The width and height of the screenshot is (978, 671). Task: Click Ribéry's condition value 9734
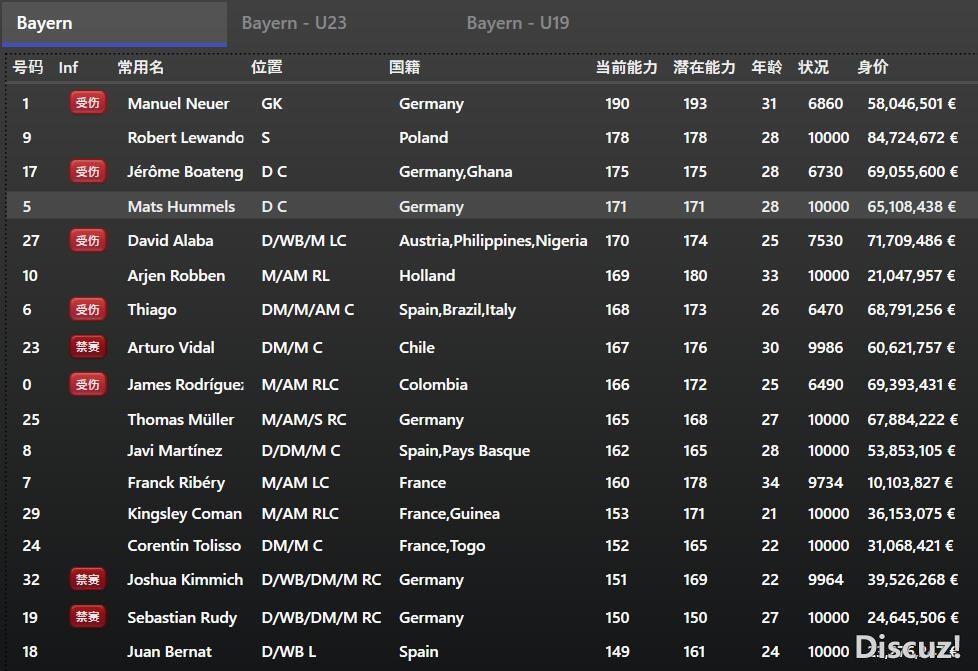[825, 483]
